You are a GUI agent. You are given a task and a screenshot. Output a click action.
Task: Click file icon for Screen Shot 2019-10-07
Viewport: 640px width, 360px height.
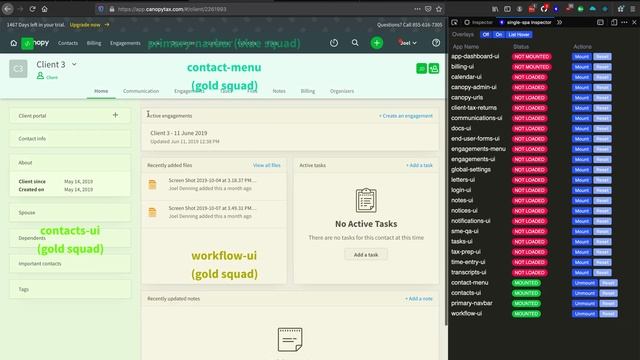click(152, 212)
